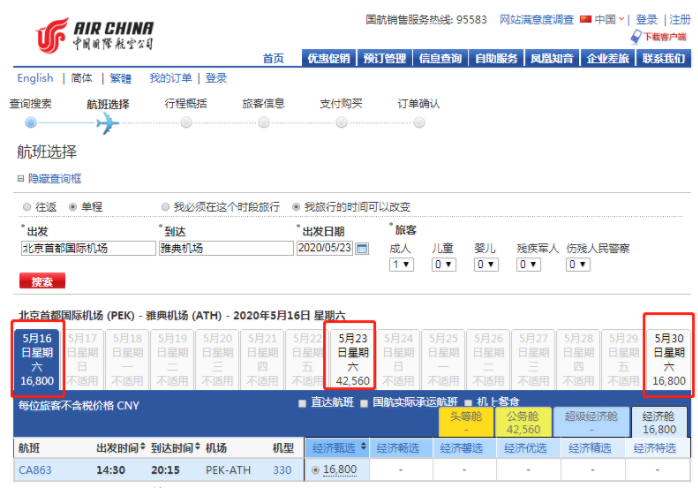Open 我的订单 link
Image resolution: width=698 pixels, height=491 pixels.
pyautogui.click(x=170, y=78)
